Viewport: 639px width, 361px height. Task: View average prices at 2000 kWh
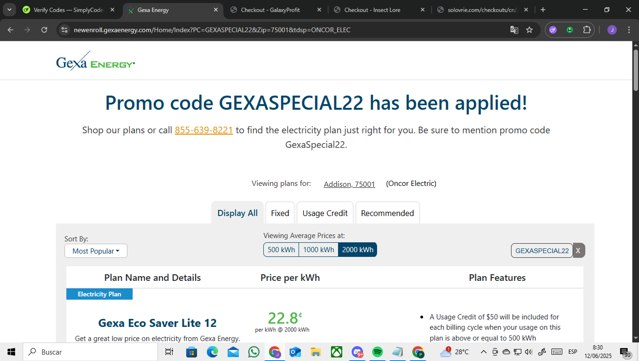(x=357, y=249)
